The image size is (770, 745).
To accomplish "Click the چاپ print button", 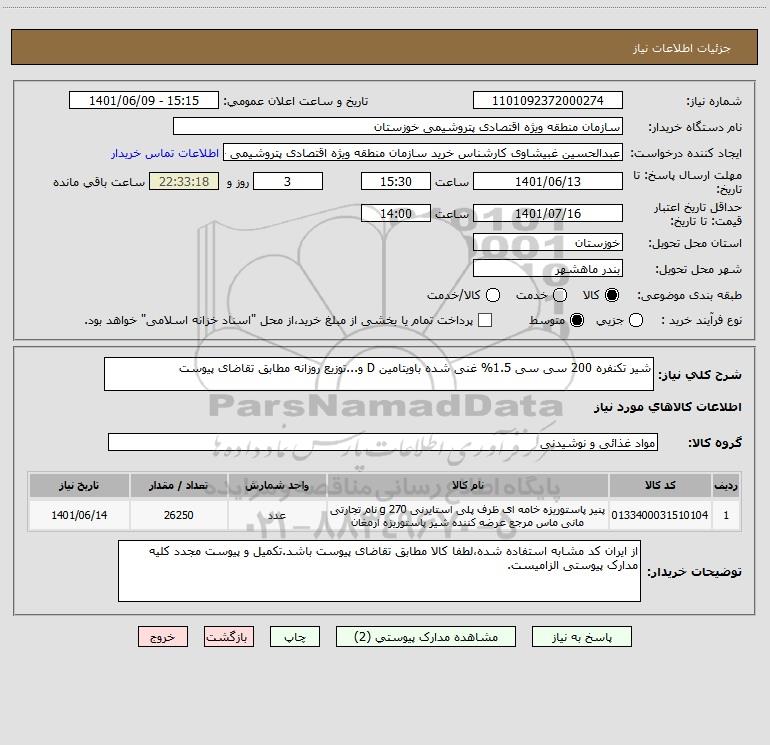I will (295, 636).
